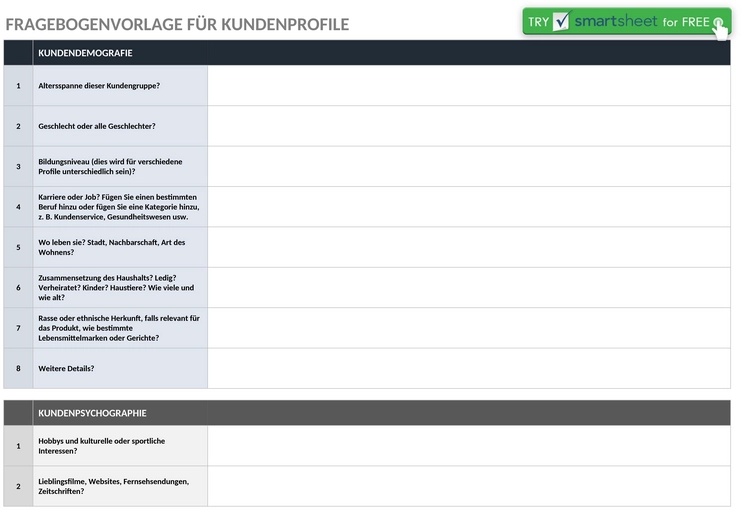Click 'Rasse oder ethnische Herkunft' question cell
Image resolution: width=742 pixels, height=510 pixels.
pyautogui.click(x=120, y=328)
